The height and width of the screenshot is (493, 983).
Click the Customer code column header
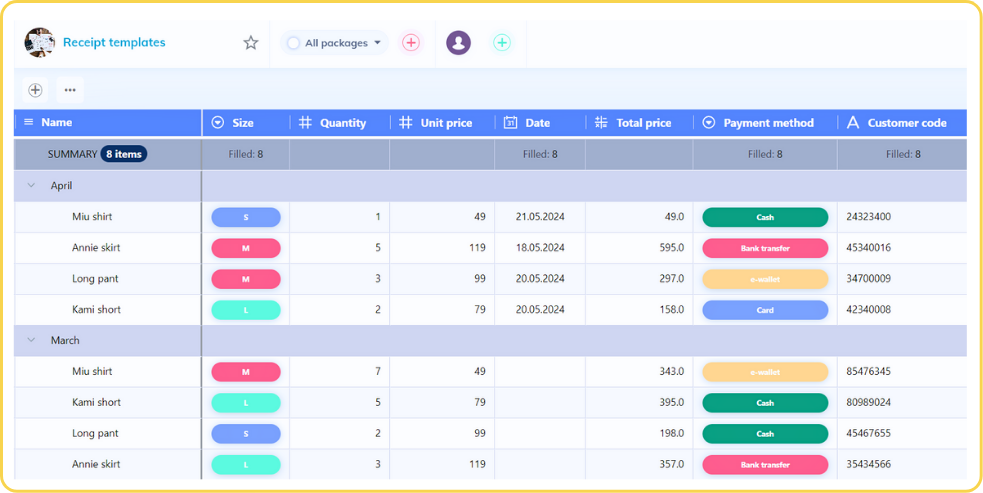coord(906,123)
